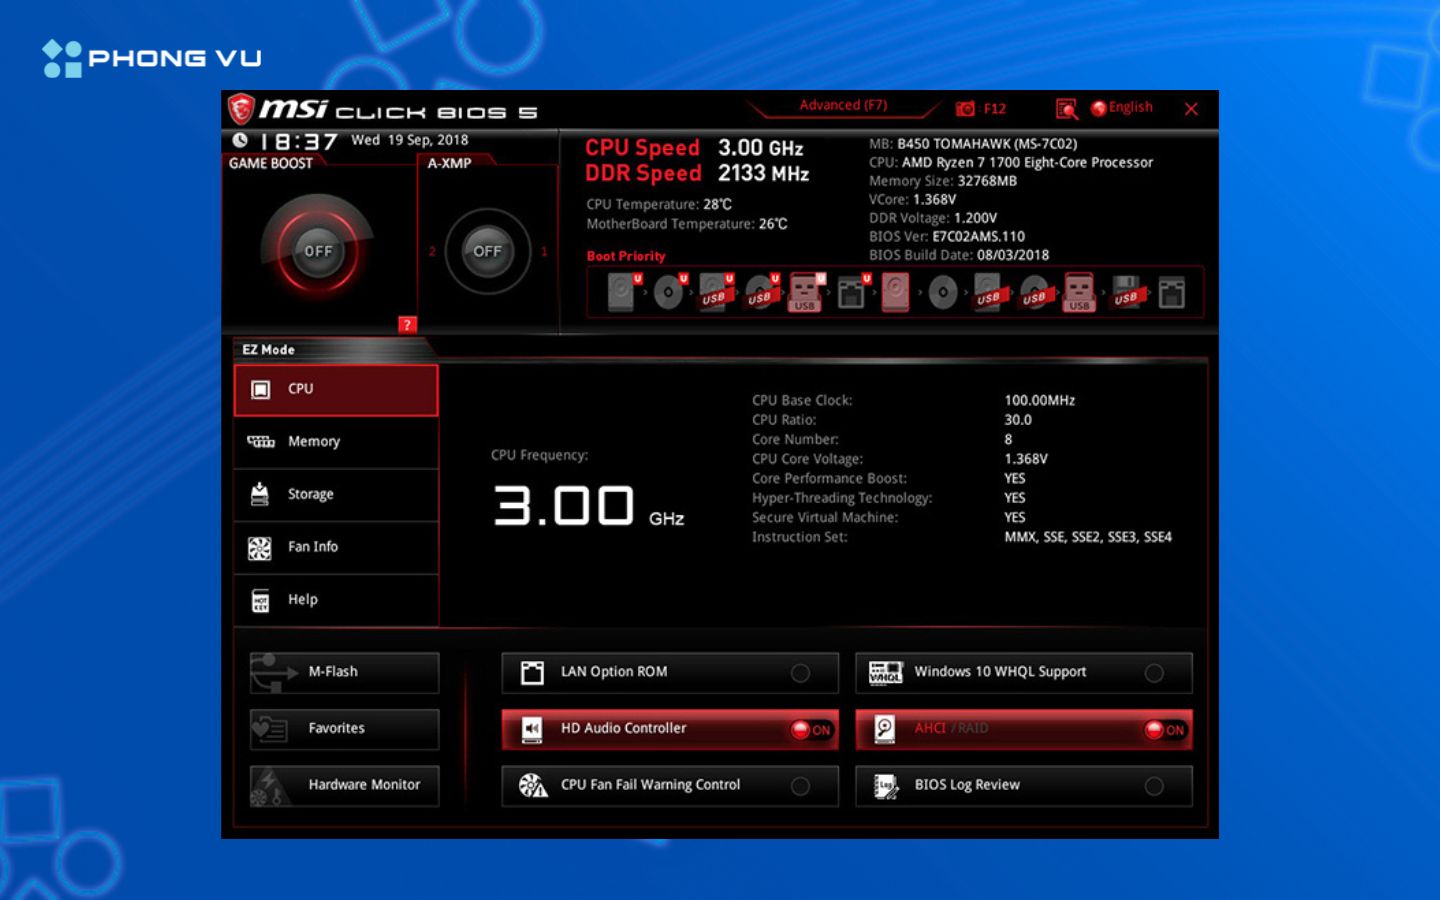The height and width of the screenshot is (900, 1440).
Task: Switch the AHCI / RAID toggle off
Action: pyautogui.click(x=1164, y=730)
